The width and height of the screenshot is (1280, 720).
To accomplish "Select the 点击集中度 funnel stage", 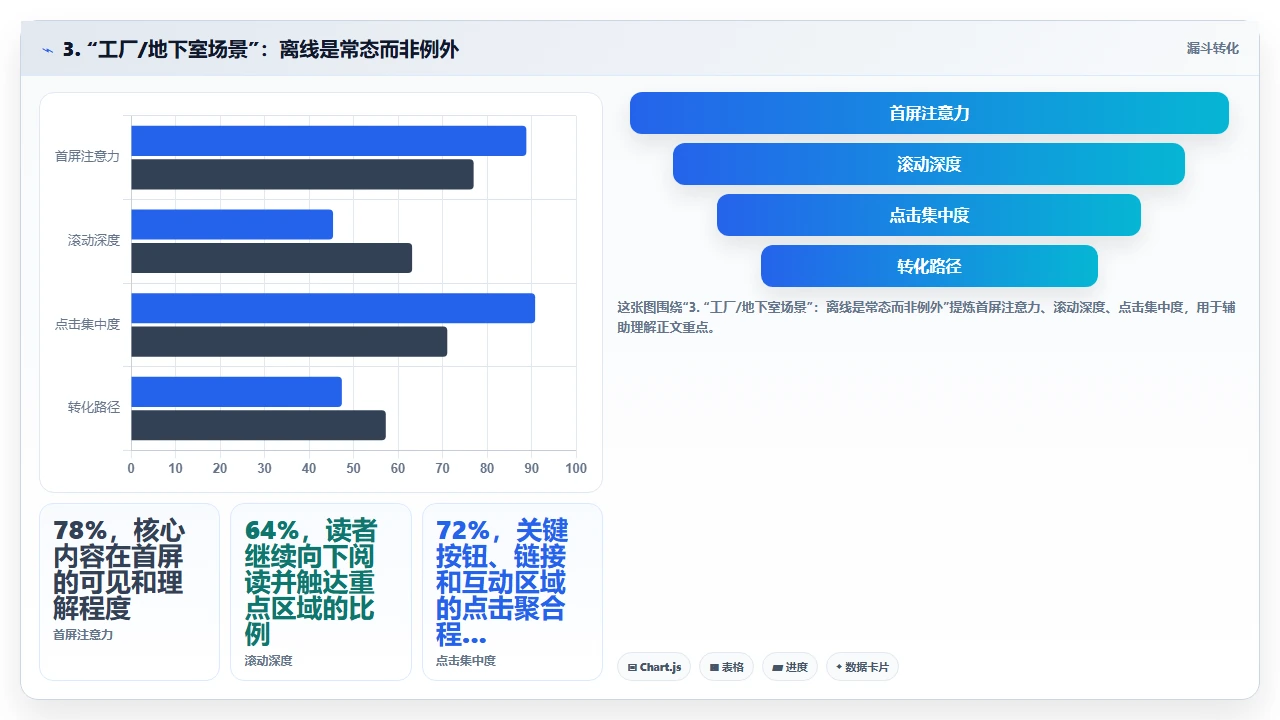I will pos(929,215).
